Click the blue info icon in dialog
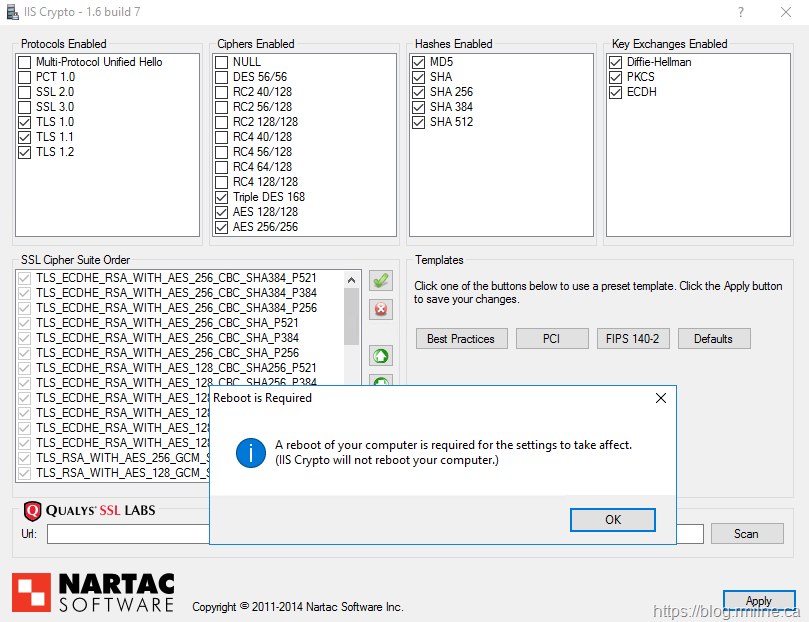Screen dimensions: 809x622 pyautogui.click(x=250, y=452)
